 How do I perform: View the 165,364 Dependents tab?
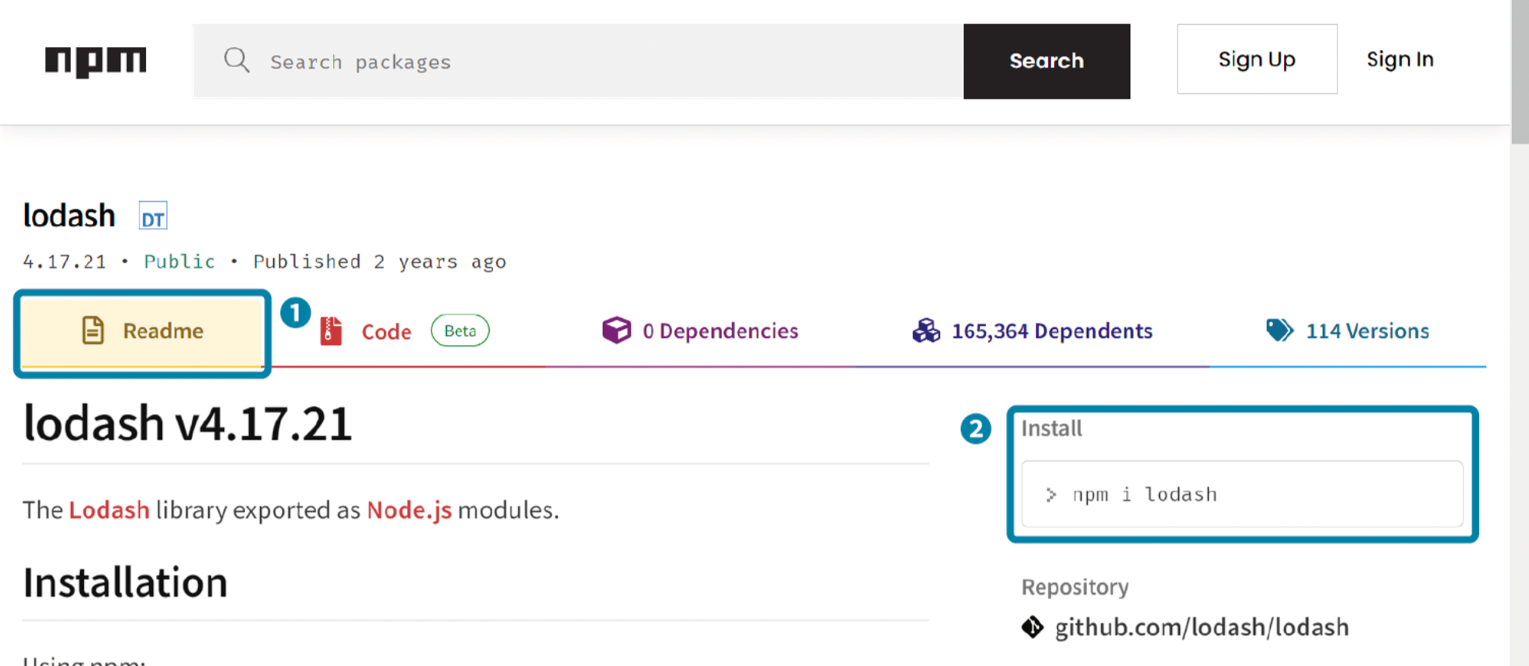pos(1051,331)
